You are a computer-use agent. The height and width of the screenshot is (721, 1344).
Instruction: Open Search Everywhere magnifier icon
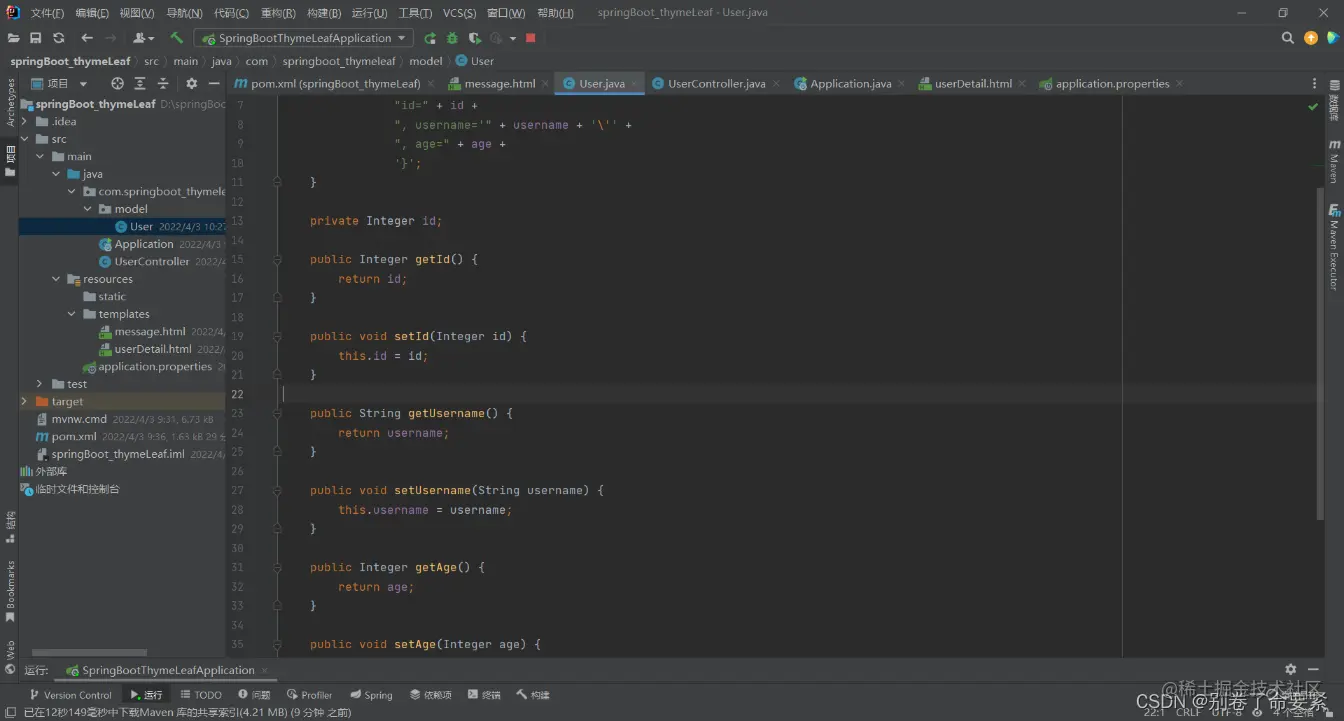click(1288, 38)
